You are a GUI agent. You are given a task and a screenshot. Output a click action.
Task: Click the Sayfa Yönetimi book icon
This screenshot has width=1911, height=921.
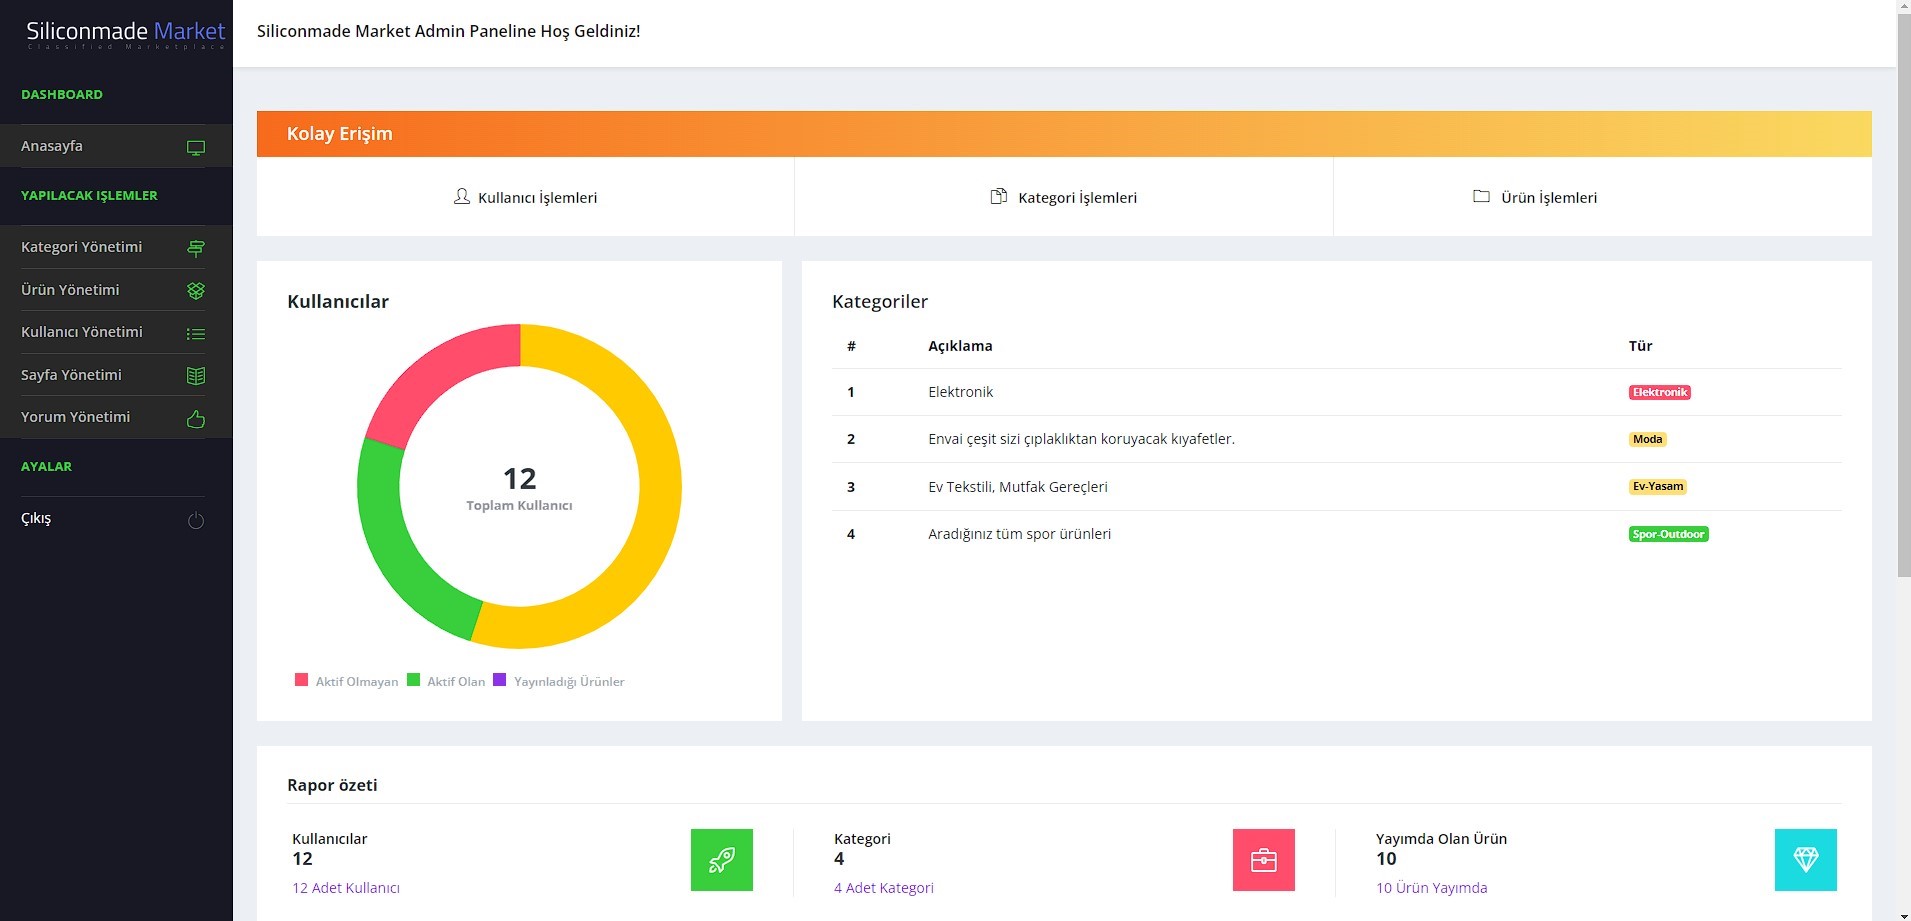click(196, 376)
